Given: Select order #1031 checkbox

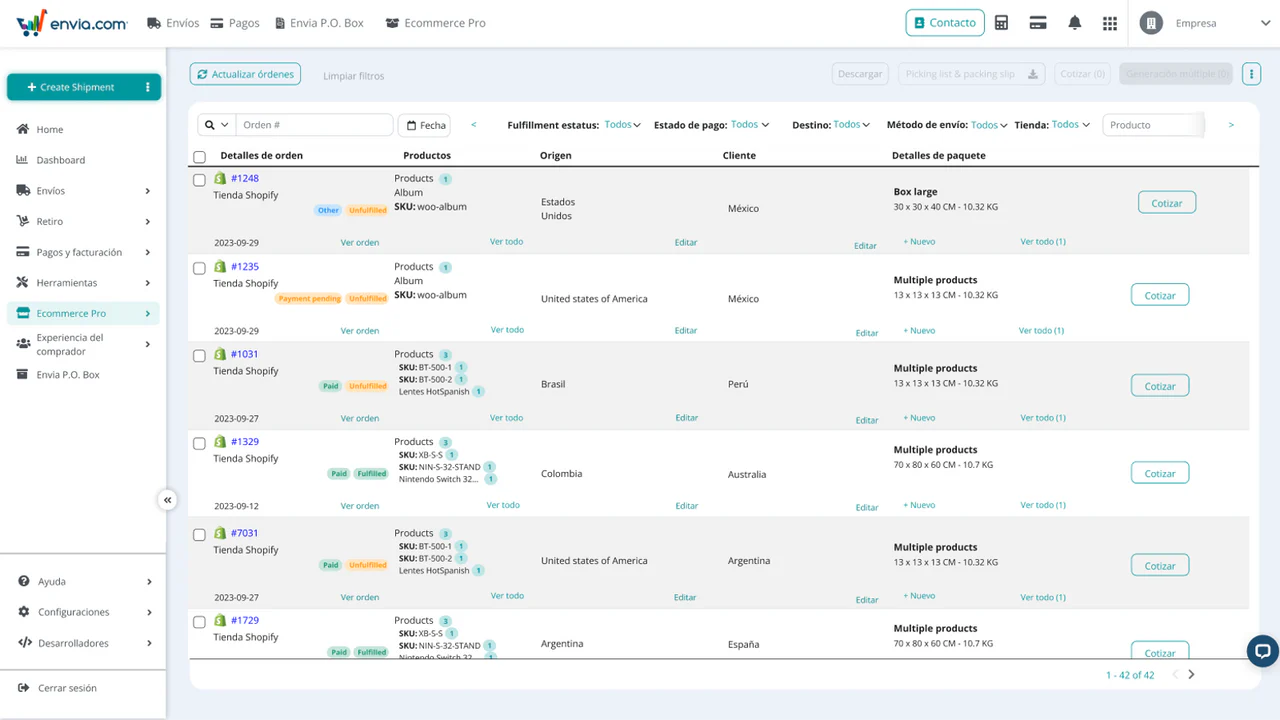Looking at the screenshot, I should click(x=199, y=355).
